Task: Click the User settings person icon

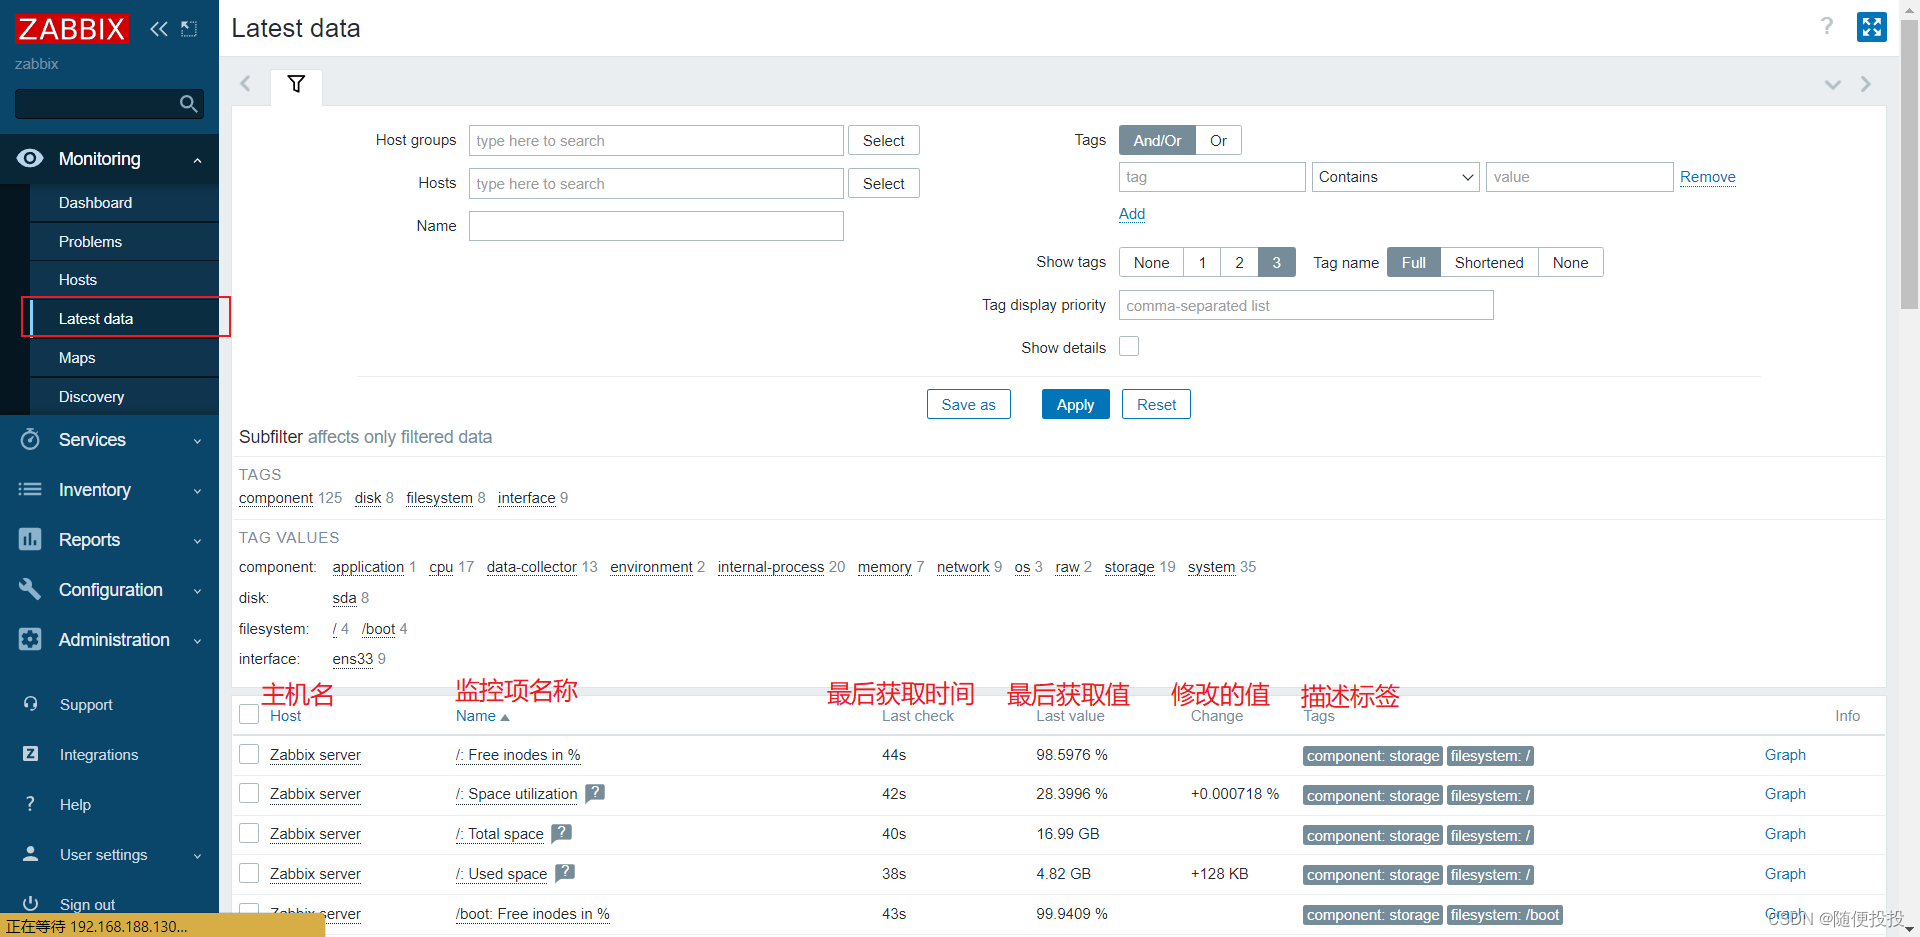Action: pyautogui.click(x=30, y=853)
